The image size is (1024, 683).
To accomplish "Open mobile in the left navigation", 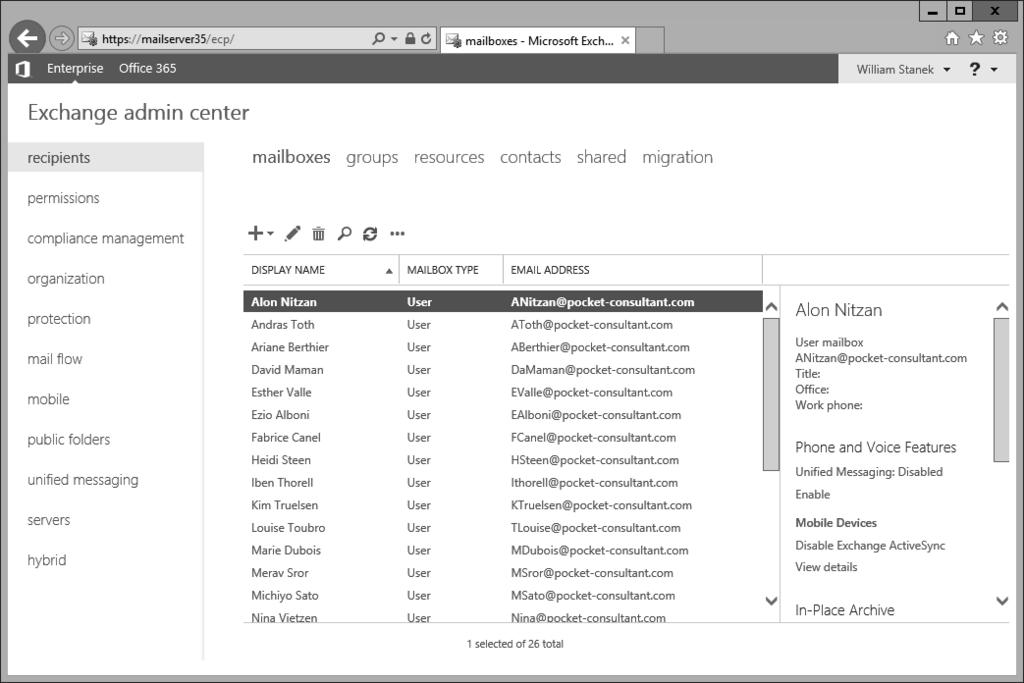I will 48,399.
